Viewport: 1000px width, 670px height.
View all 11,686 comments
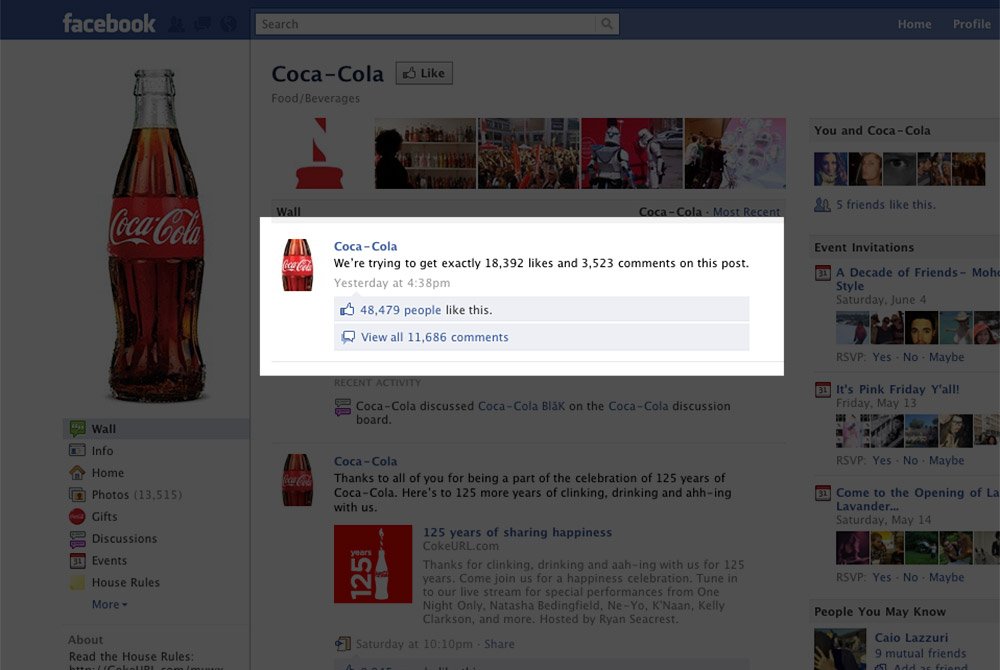coord(434,337)
